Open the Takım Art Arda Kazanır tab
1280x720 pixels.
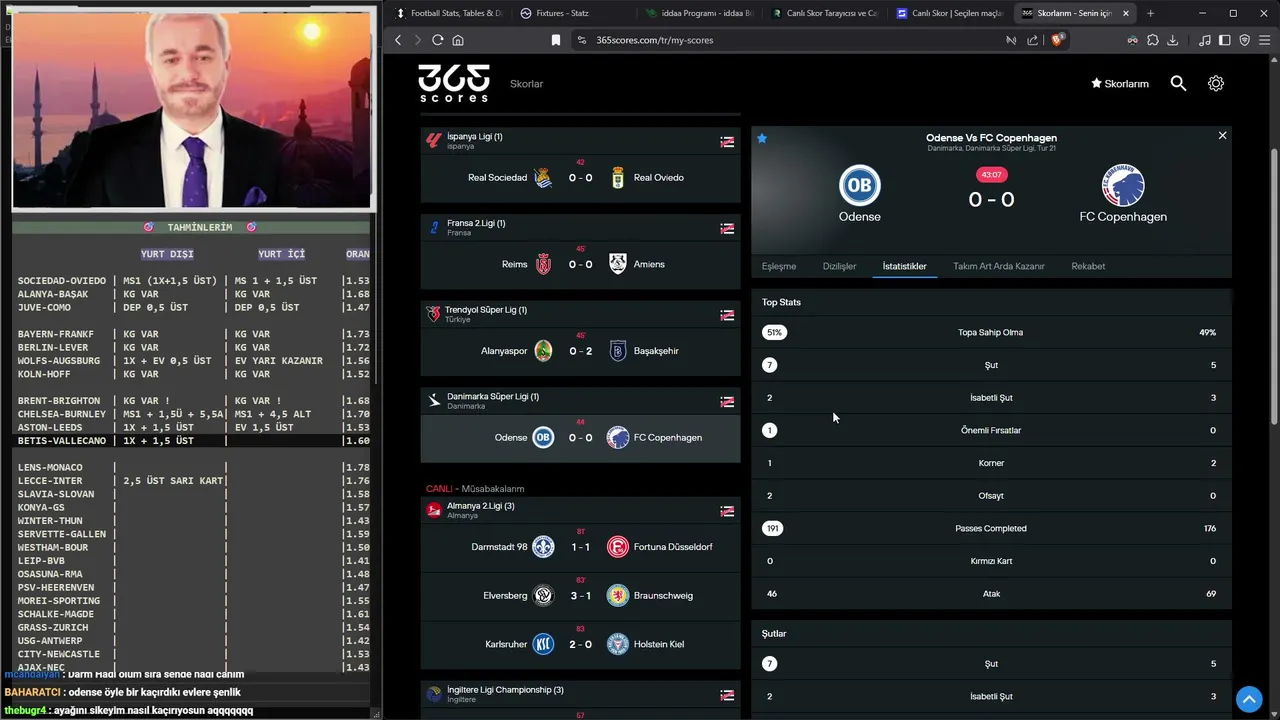(998, 266)
